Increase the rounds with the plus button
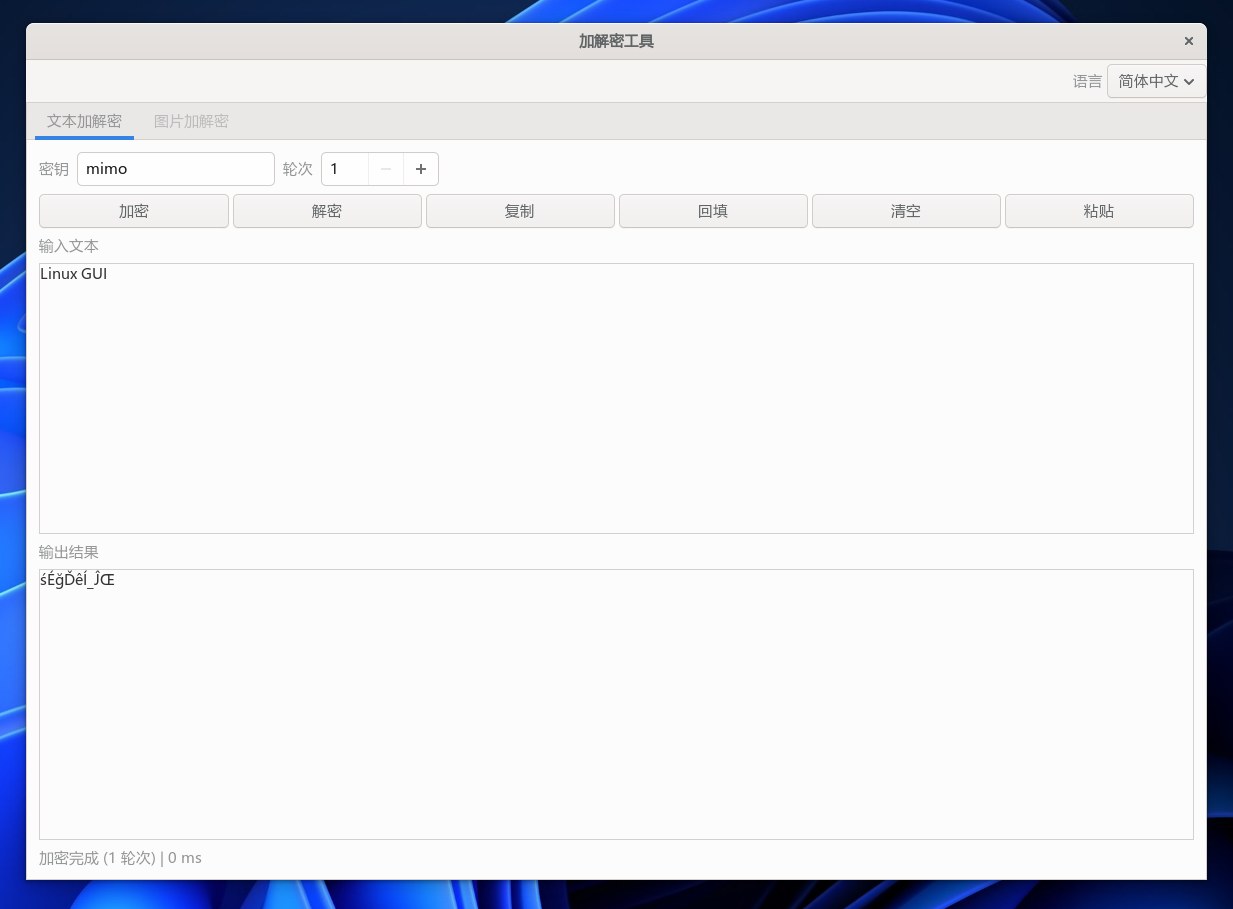1233x909 pixels. point(421,169)
